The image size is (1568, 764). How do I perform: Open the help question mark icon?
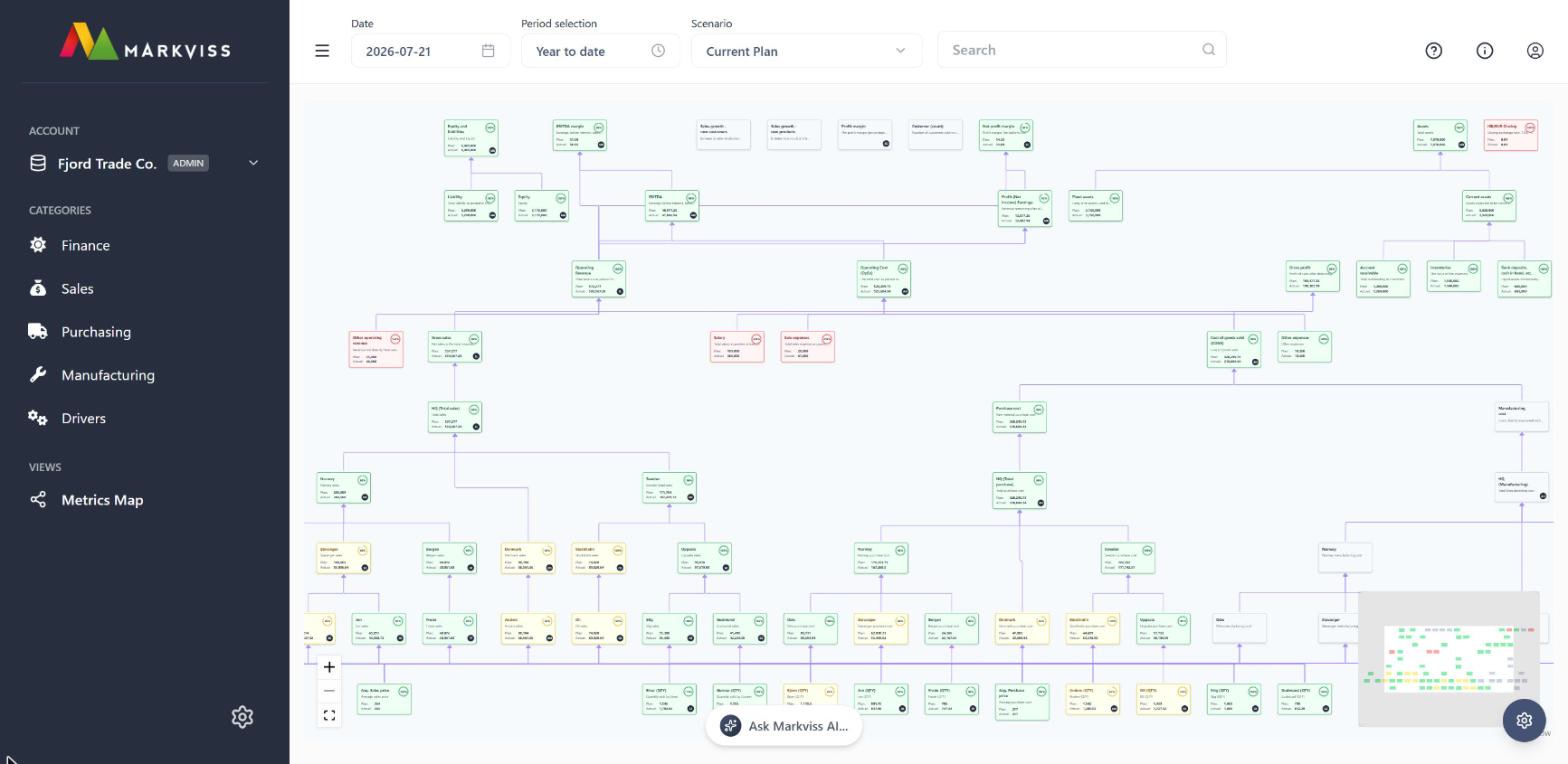pos(1434,50)
